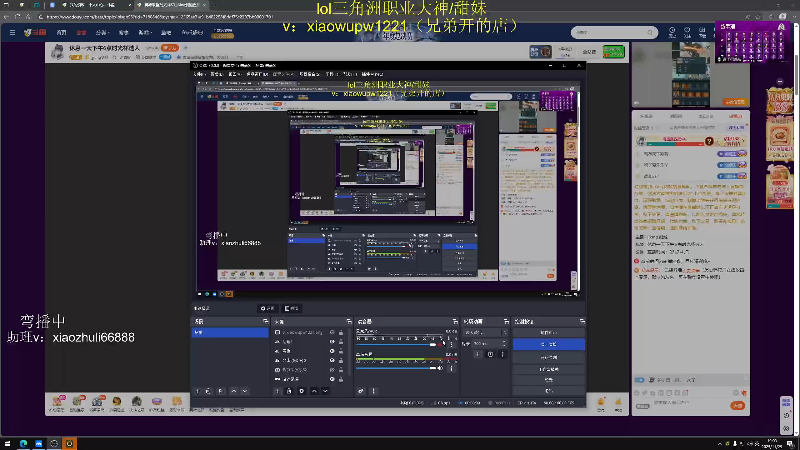Mute the second mixer channel speaker
This screenshot has width=800, height=450.
click(x=441, y=368)
